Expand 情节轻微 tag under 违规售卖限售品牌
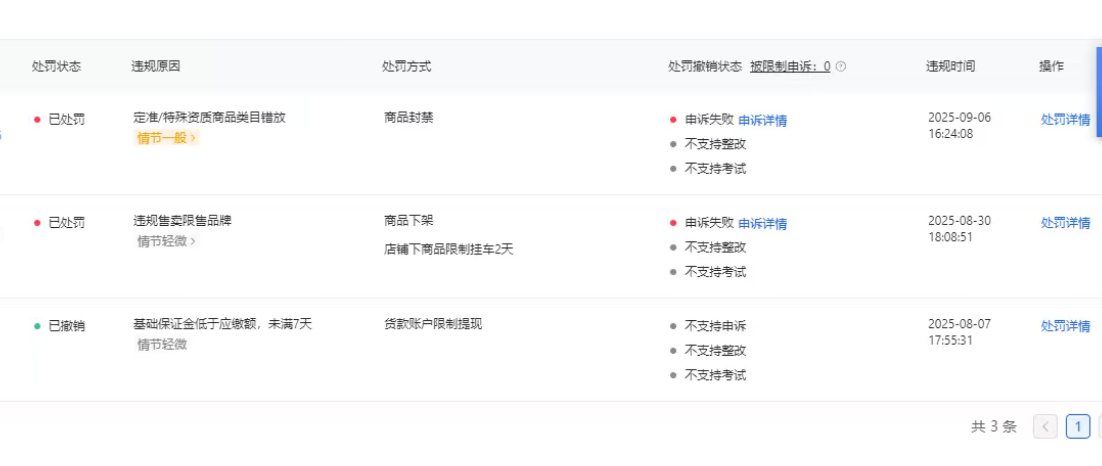Screen dimensions: 1102x466 click(166, 241)
